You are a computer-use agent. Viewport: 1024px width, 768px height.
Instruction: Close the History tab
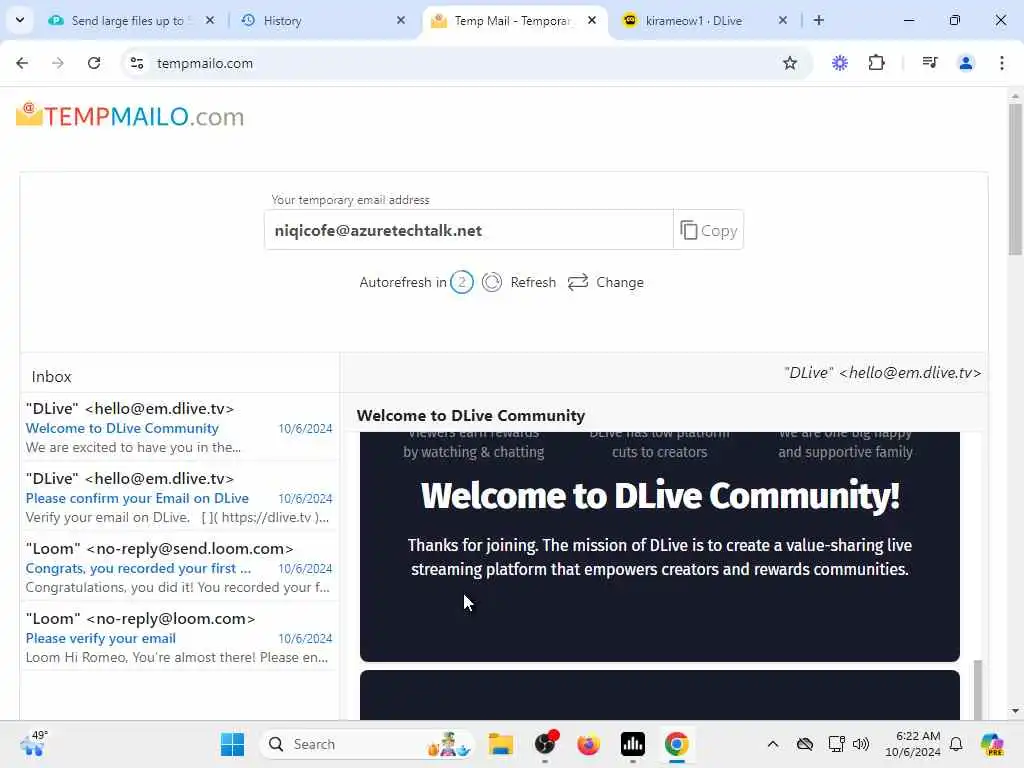(401, 20)
